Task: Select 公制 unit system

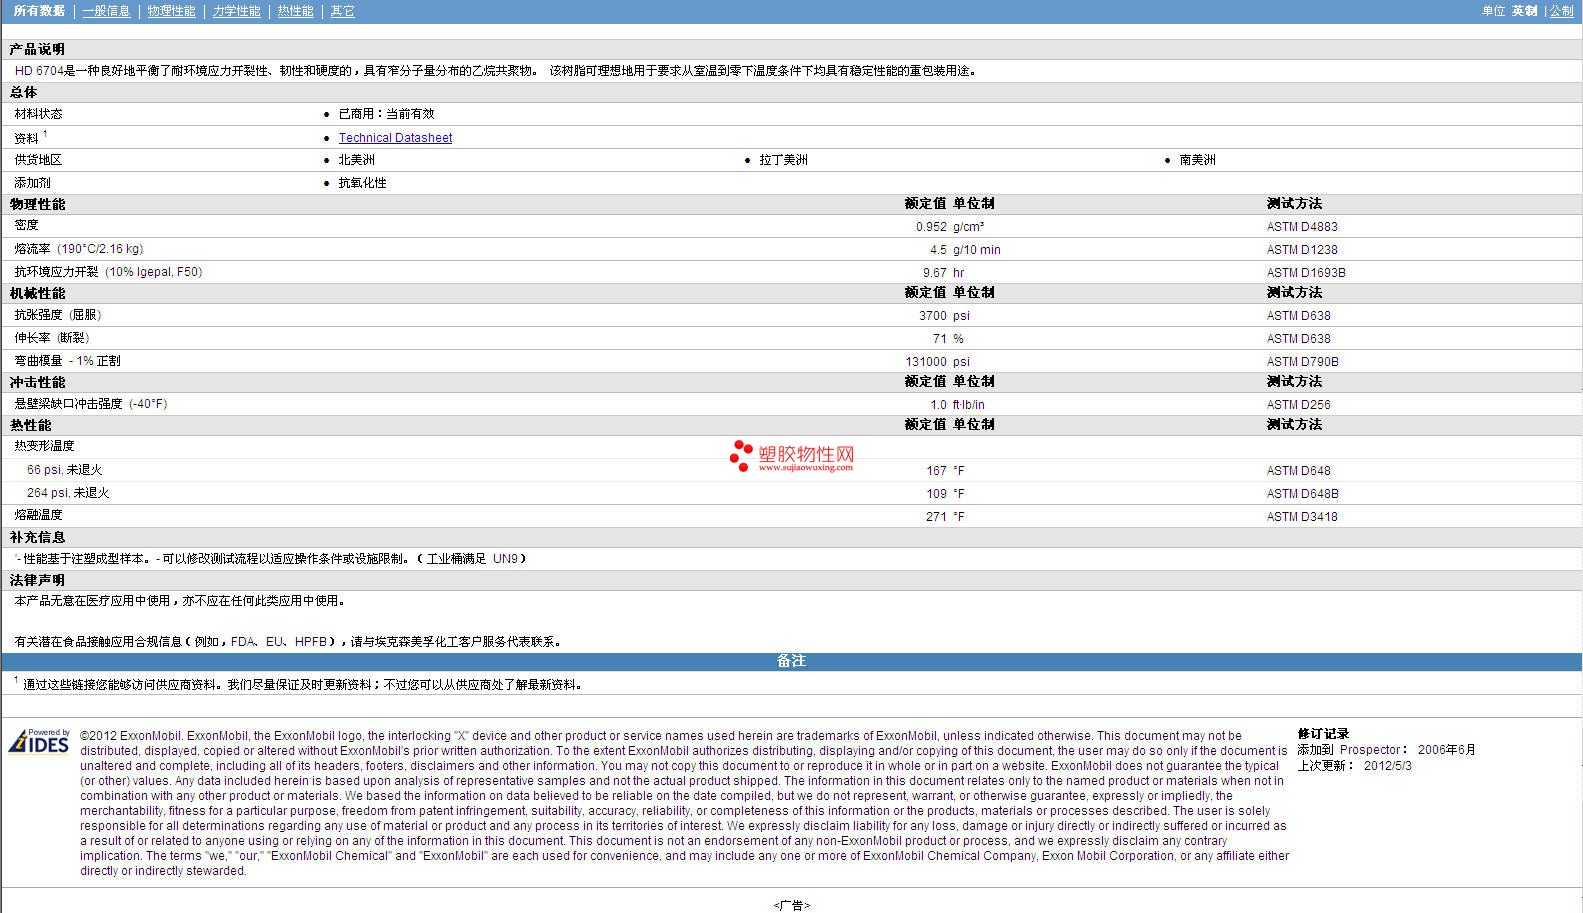Action: (x=1561, y=11)
